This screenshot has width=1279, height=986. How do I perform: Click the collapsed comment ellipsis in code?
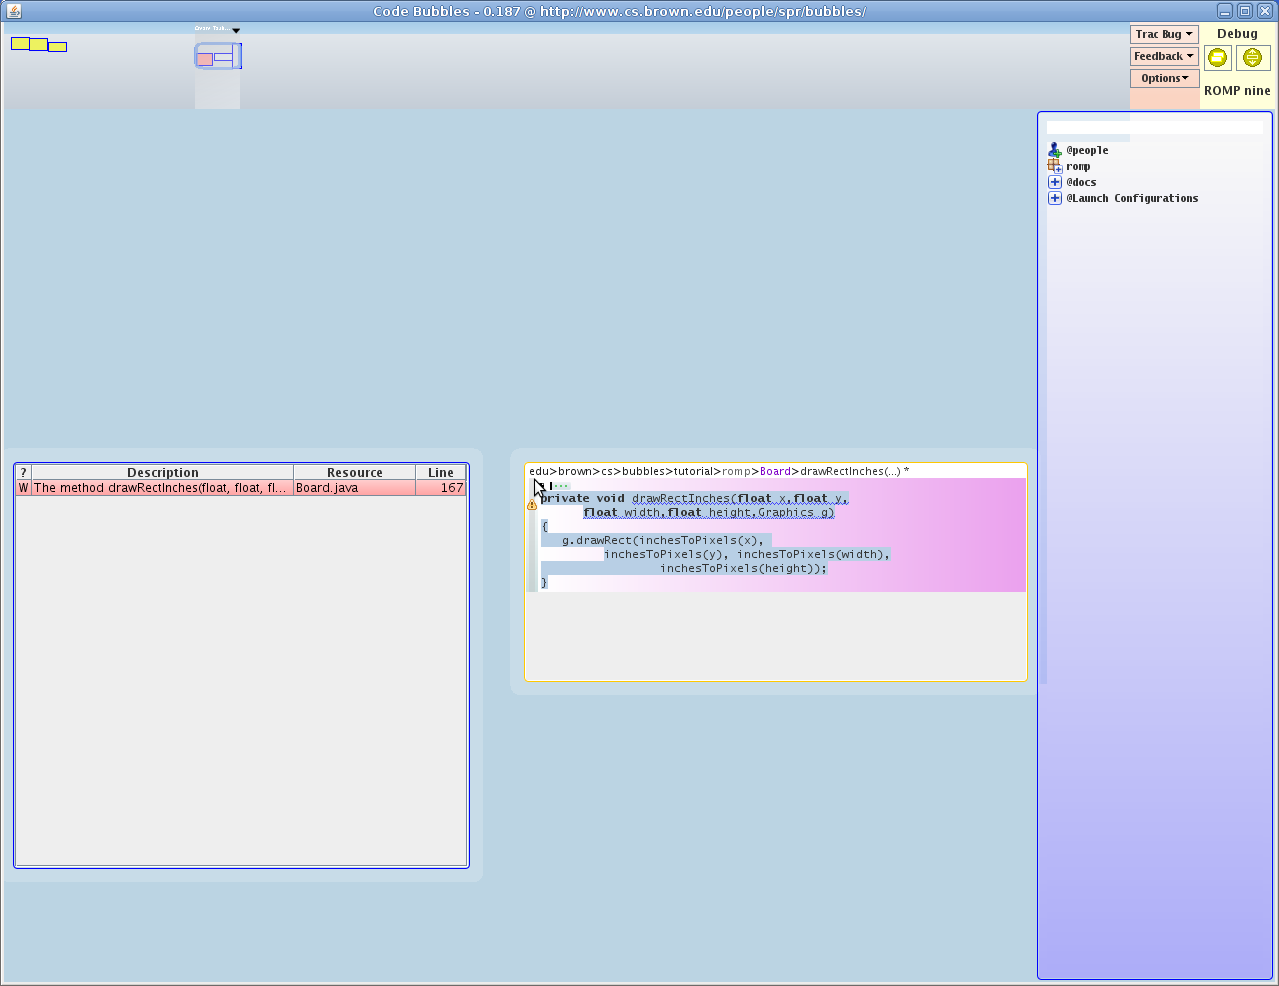[x=560, y=486]
